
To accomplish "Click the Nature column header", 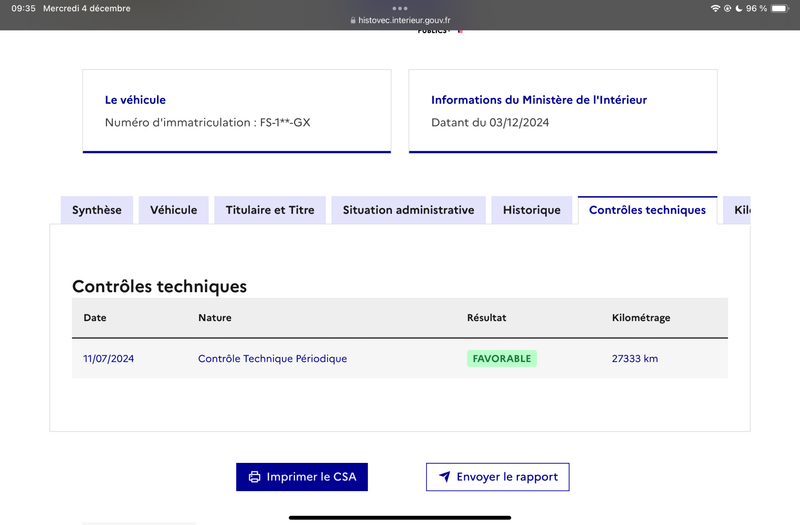I will 215,318.
